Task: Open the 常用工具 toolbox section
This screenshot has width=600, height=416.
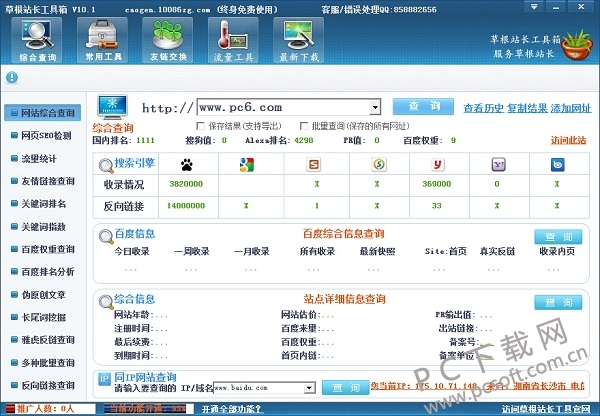Action: pos(103,40)
